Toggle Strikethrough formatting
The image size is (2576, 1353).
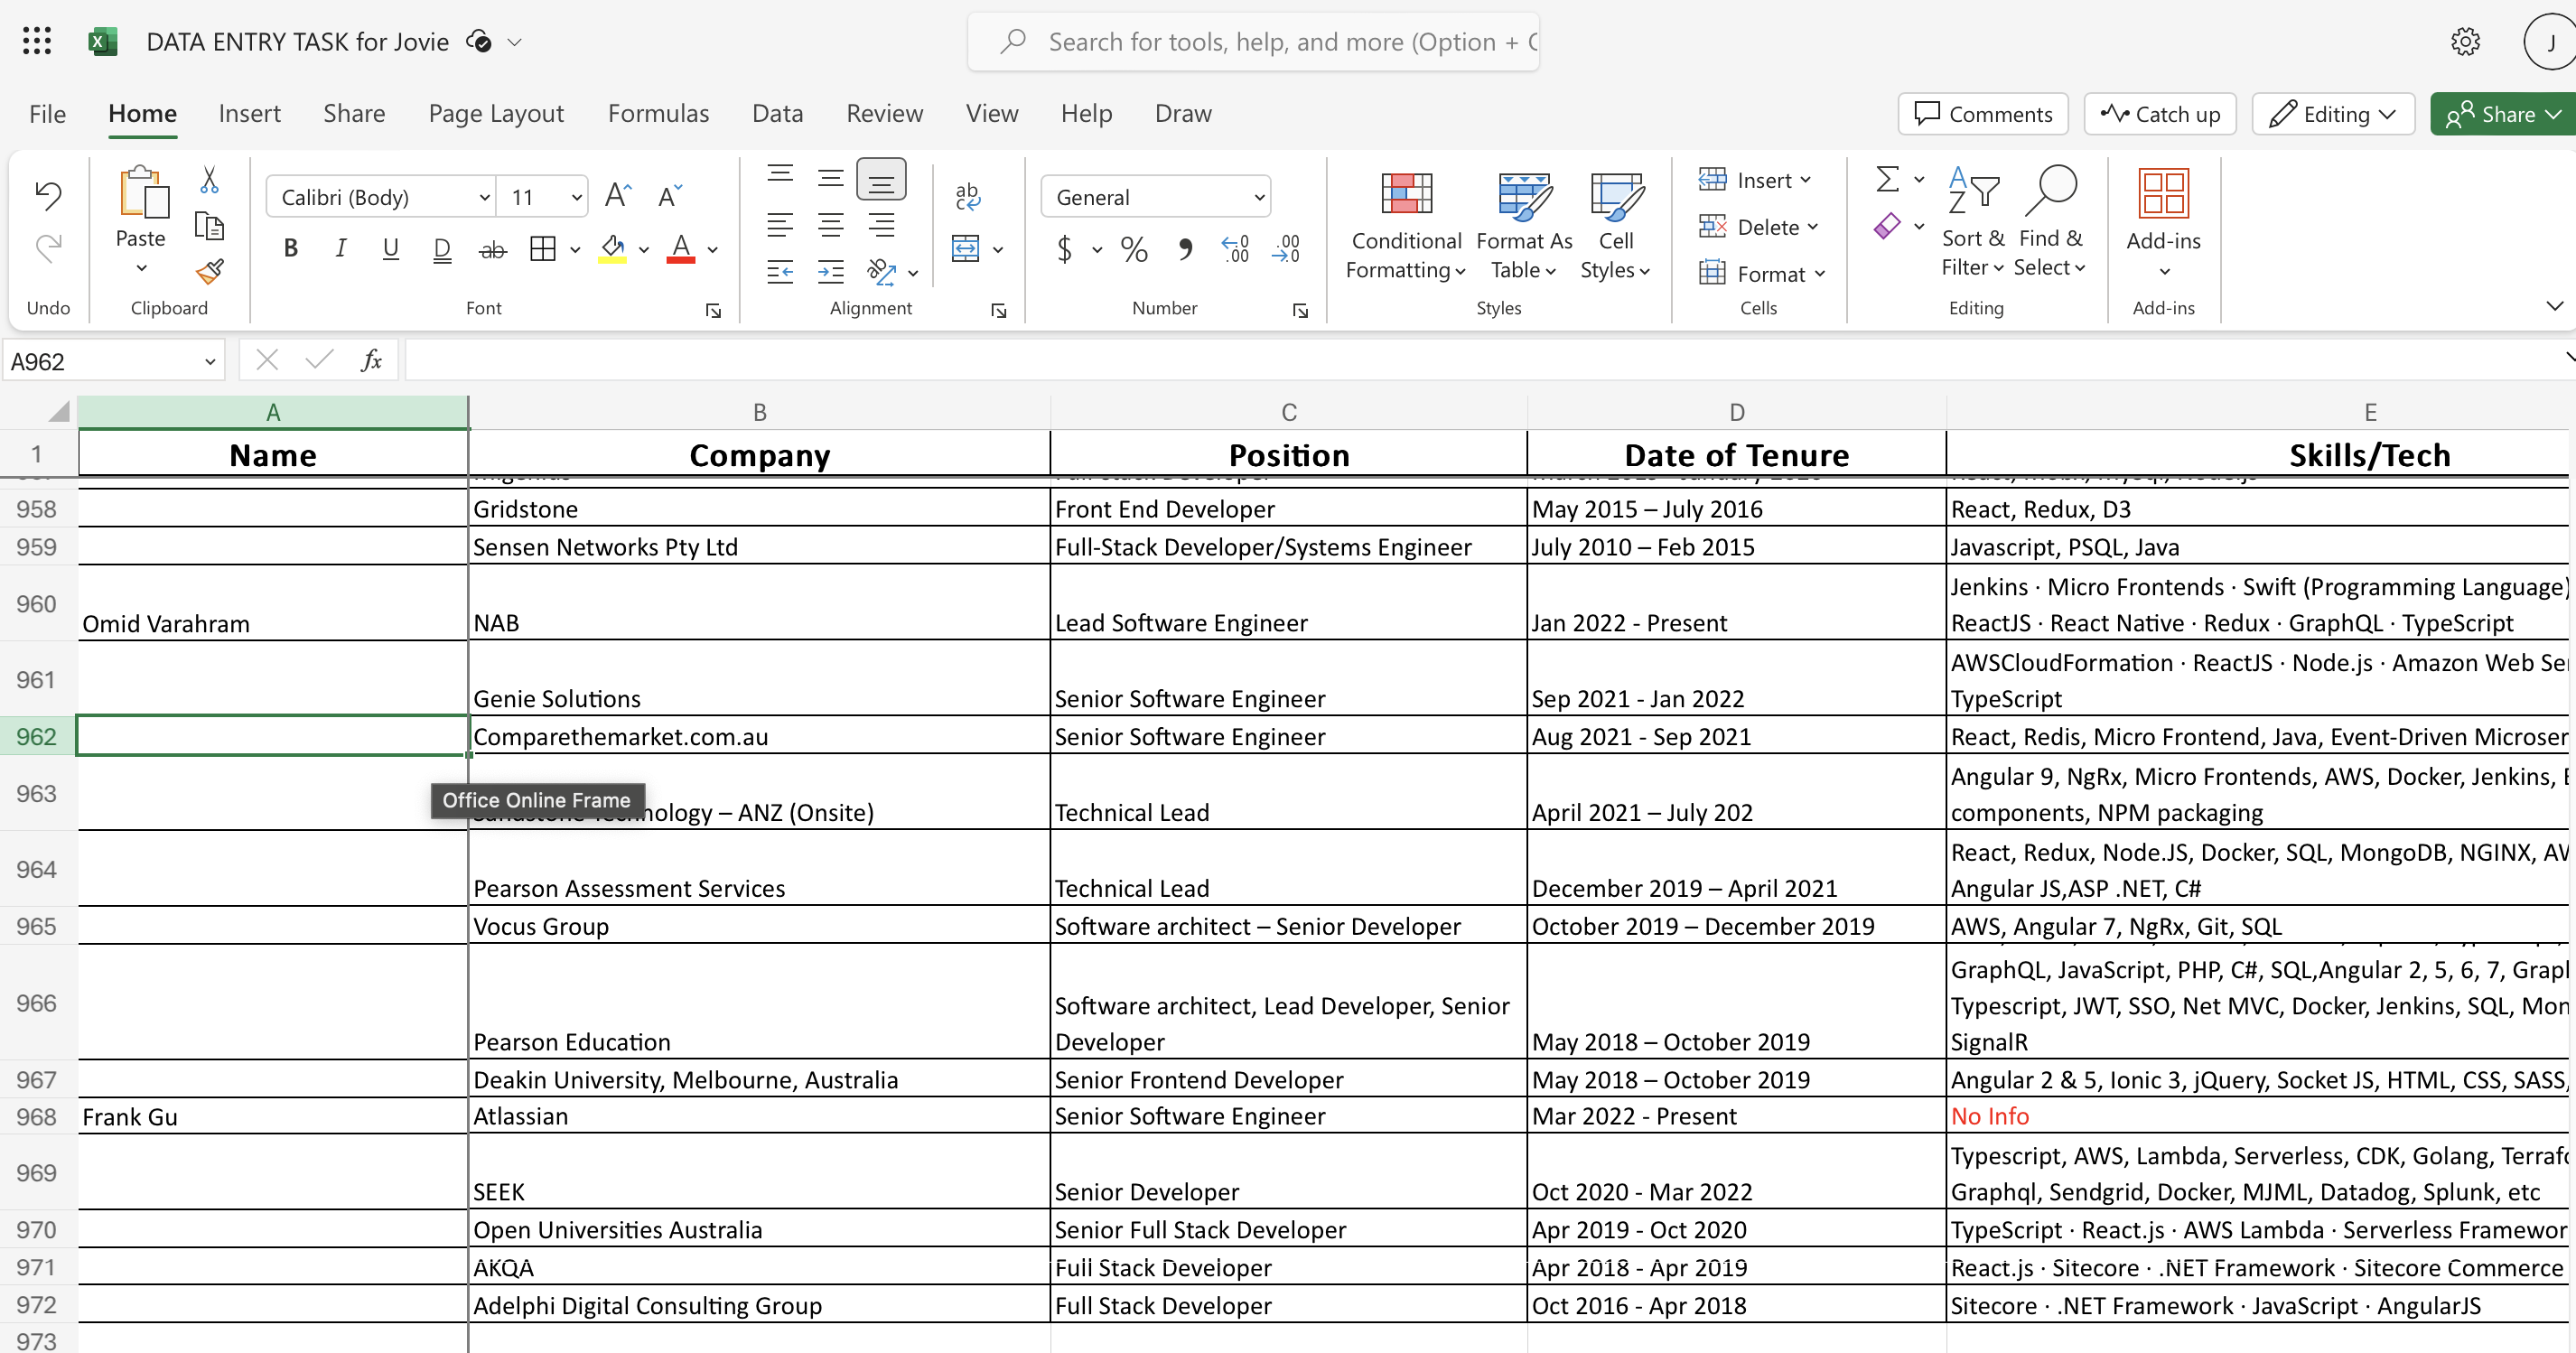pos(493,249)
